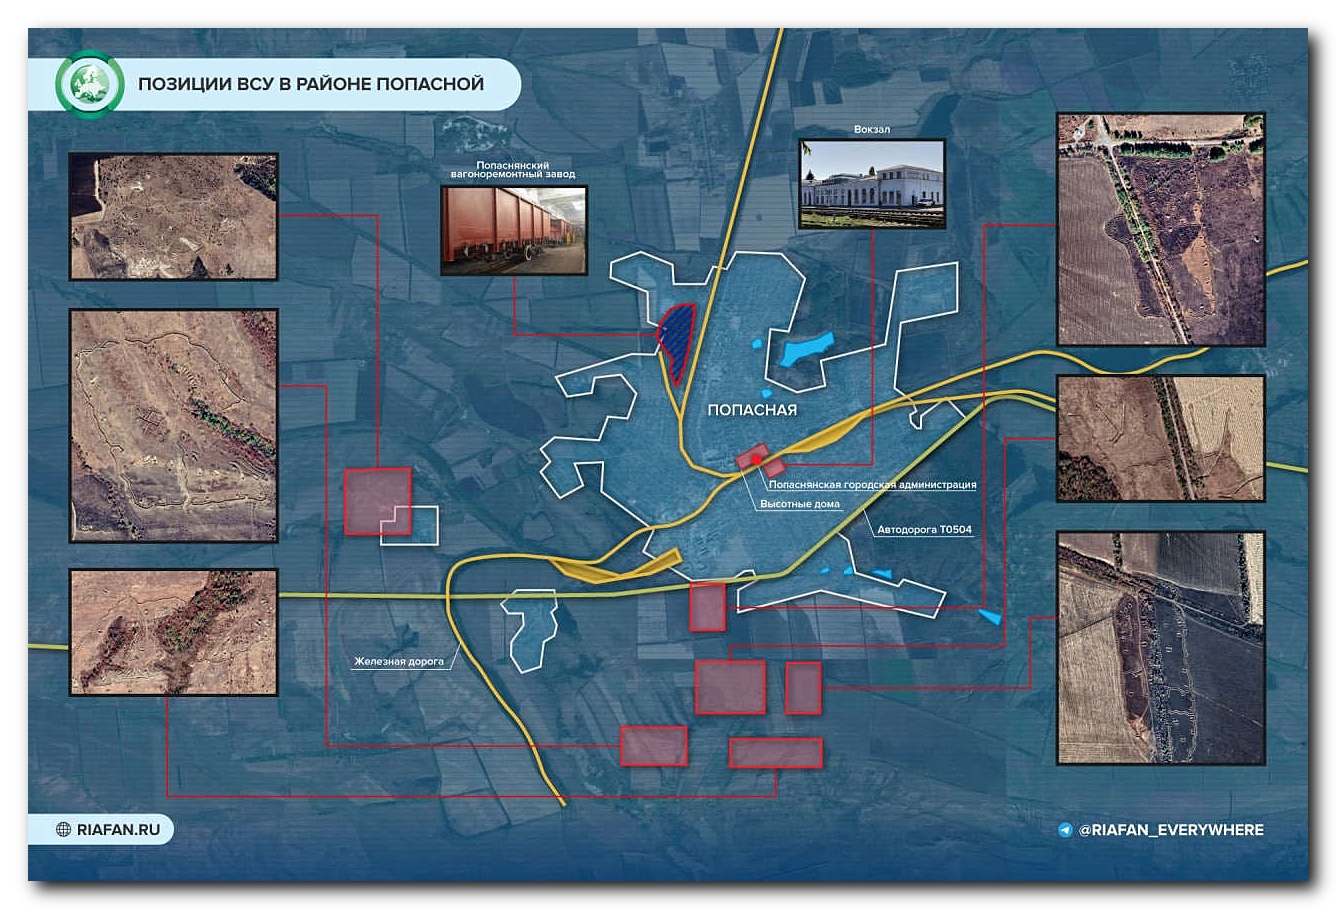Click 'Попаснянский вагоноремонтный завод' caption text
The image size is (1336, 909).
click(512, 169)
